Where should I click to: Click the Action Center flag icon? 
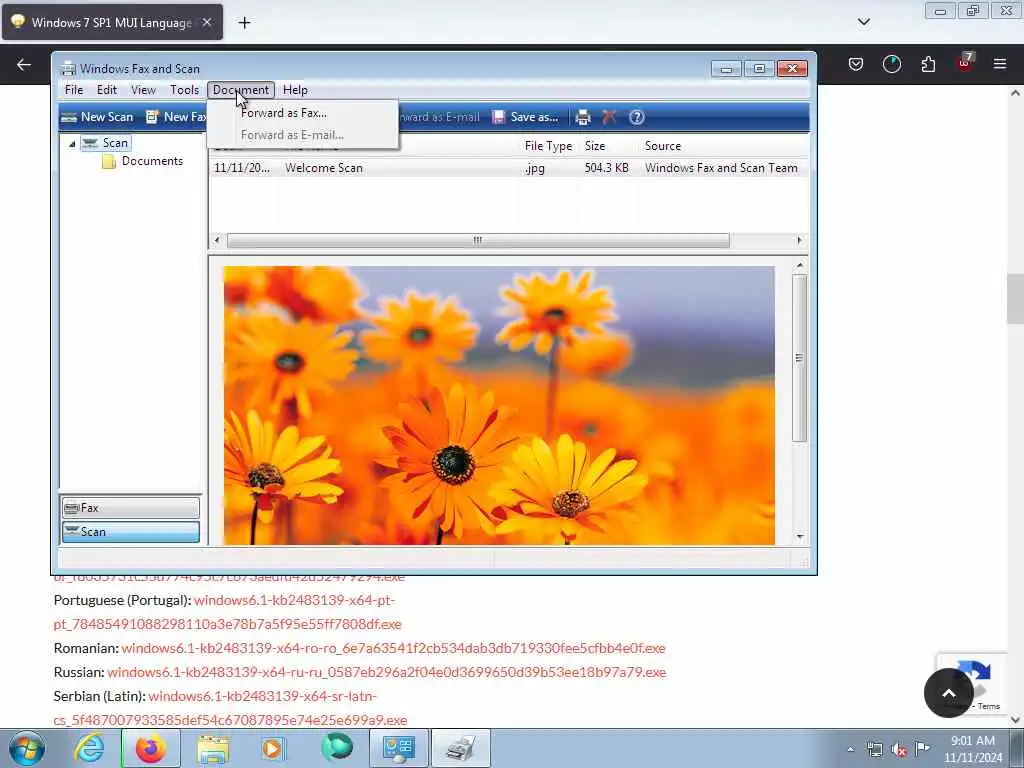tap(922, 749)
